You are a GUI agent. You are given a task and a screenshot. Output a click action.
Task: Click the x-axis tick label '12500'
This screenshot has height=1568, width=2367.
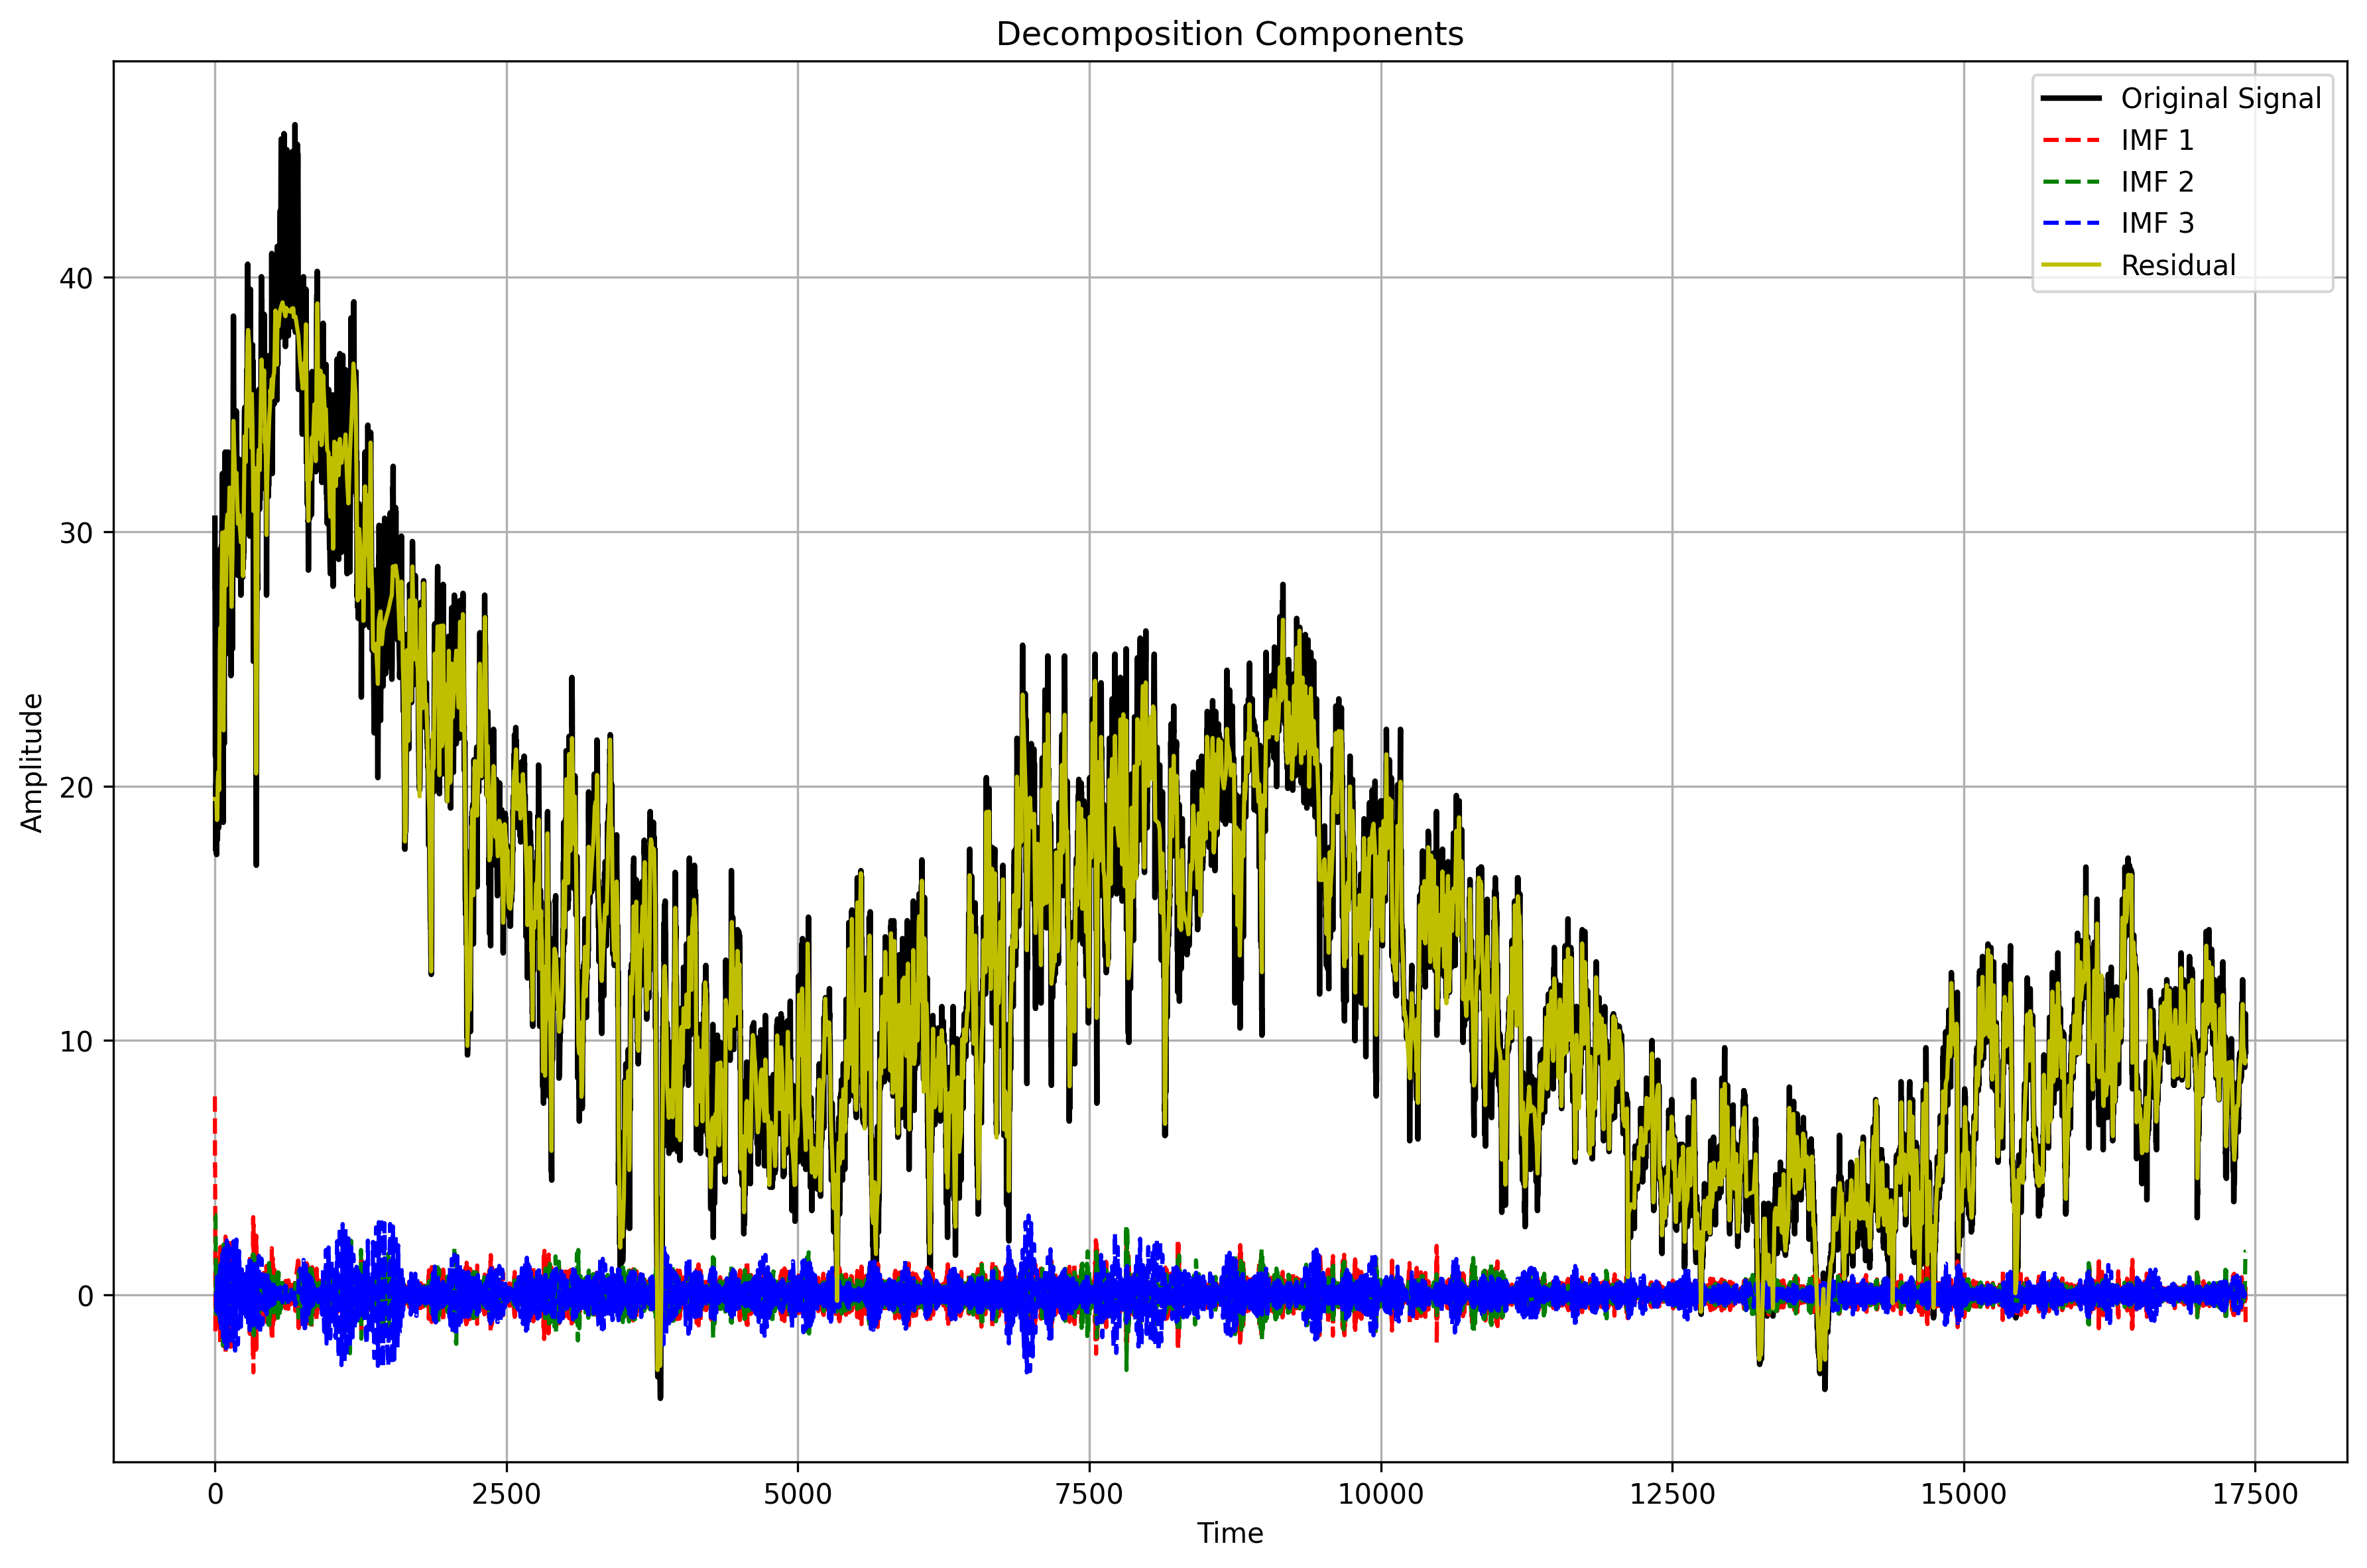(1672, 1494)
